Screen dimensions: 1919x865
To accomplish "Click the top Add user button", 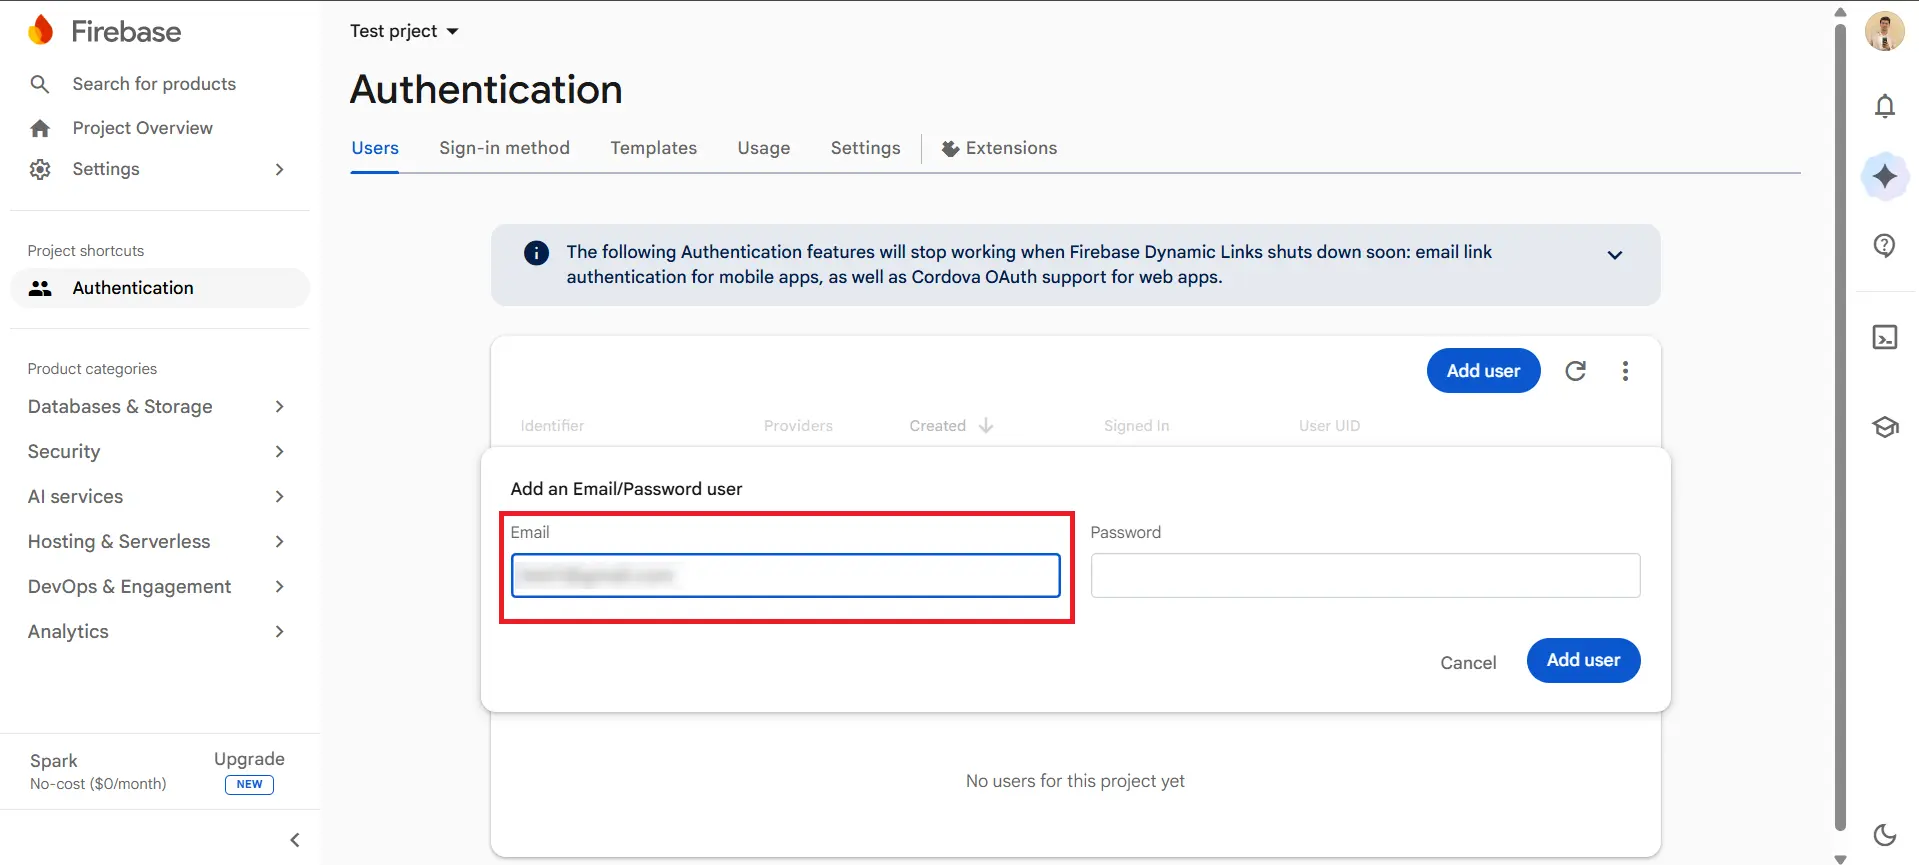I will (x=1483, y=371).
